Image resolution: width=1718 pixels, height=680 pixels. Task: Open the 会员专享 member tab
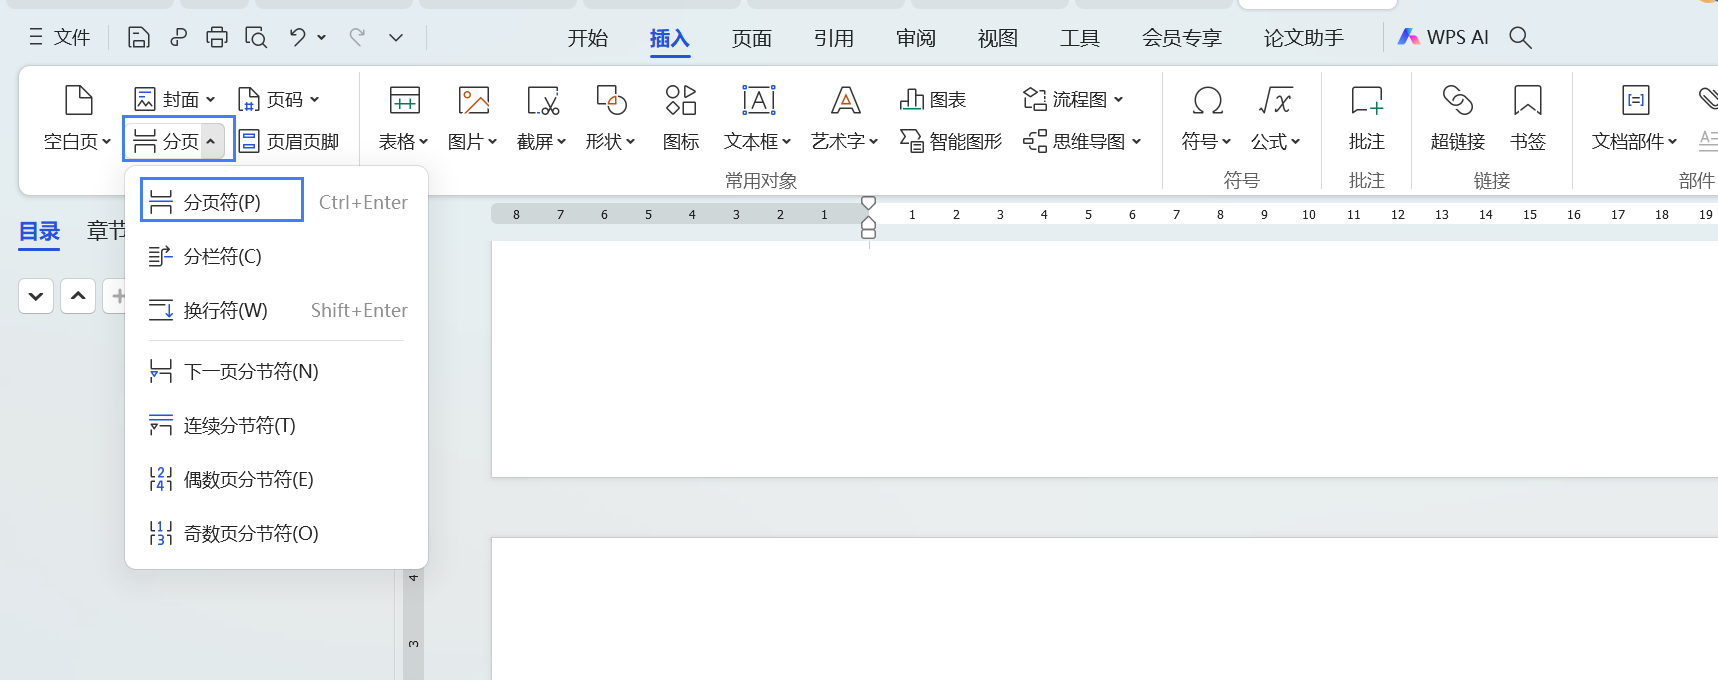(1182, 38)
